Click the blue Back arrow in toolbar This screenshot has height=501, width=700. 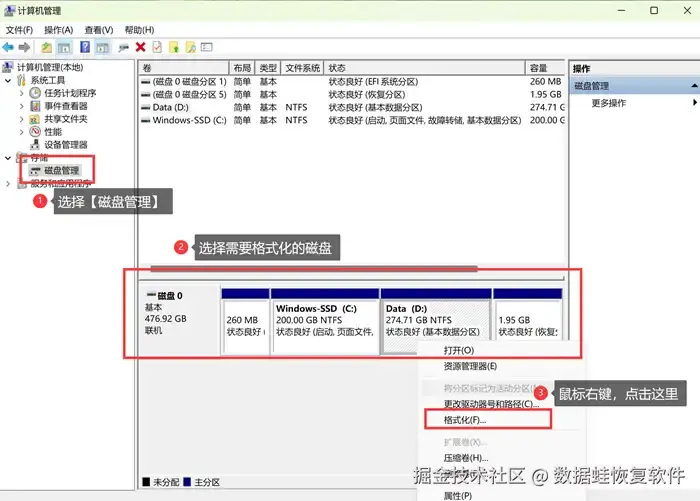(8, 47)
